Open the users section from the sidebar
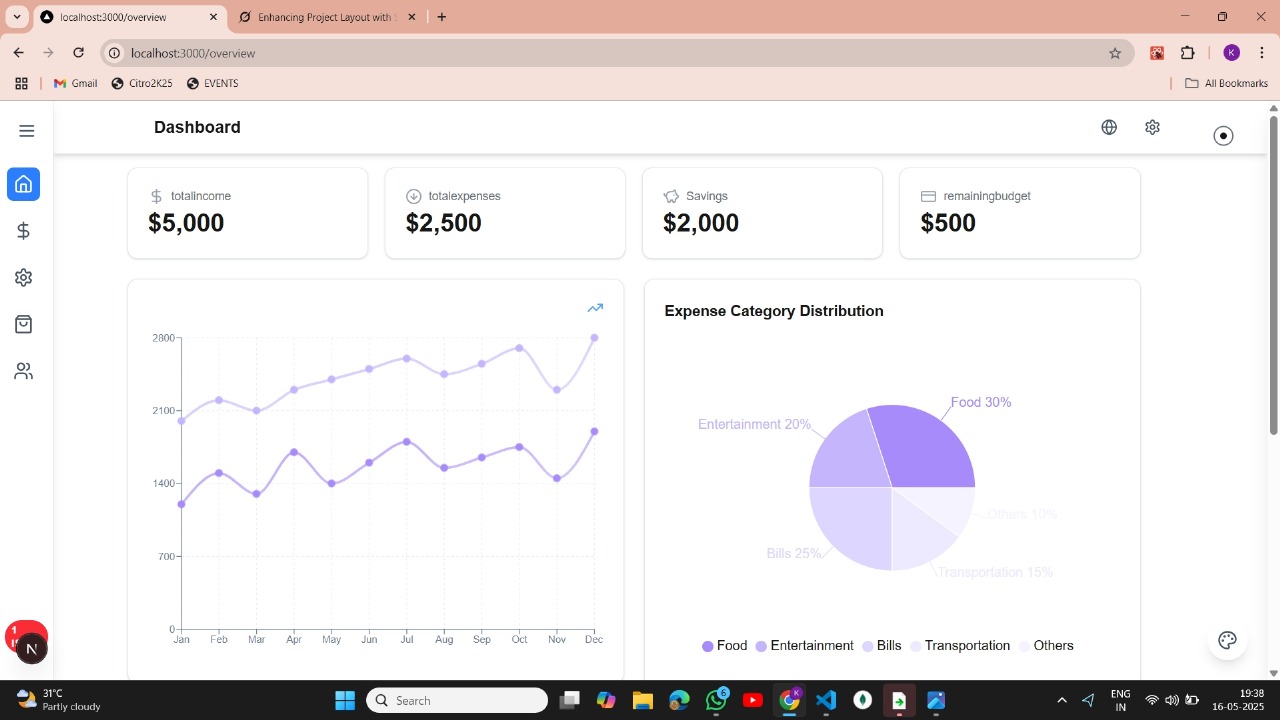Image resolution: width=1280 pixels, height=720 pixels. coord(23,371)
